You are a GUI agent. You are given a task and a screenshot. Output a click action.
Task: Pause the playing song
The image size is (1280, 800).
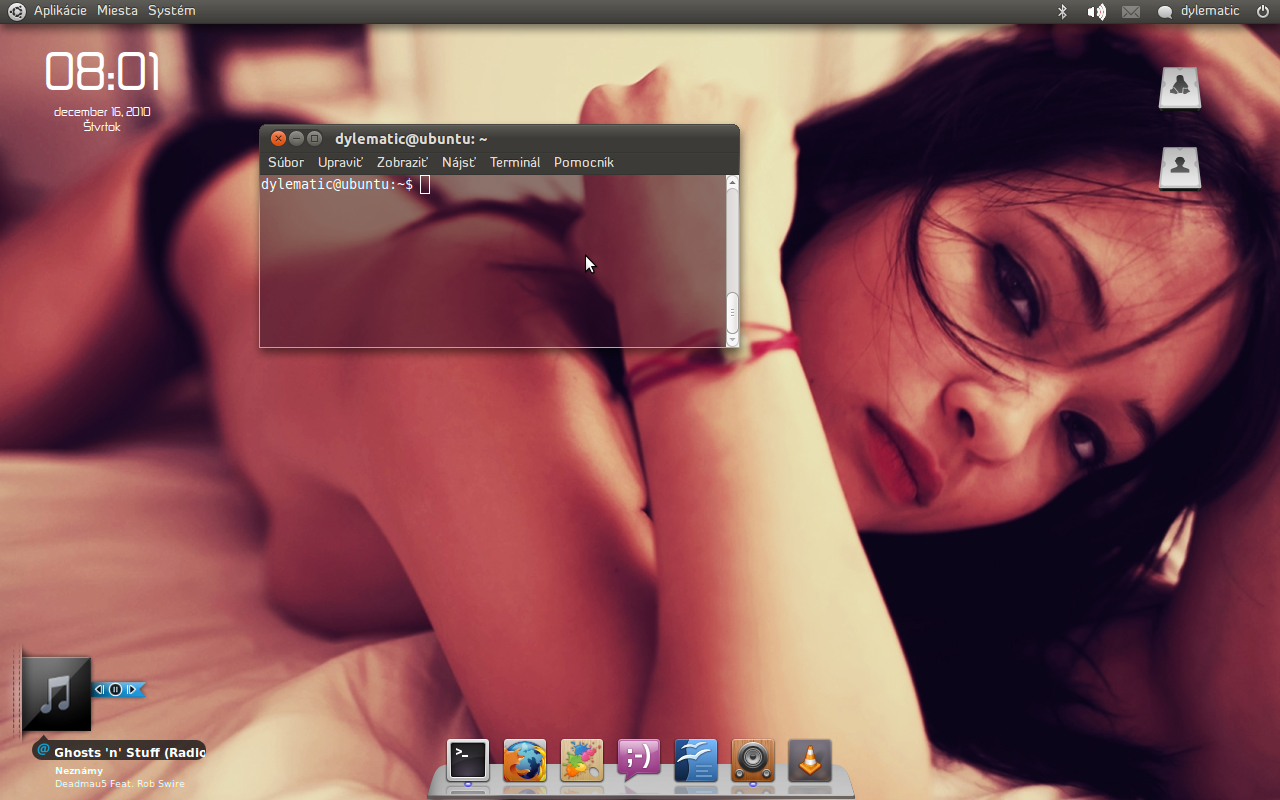[x=116, y=689]
